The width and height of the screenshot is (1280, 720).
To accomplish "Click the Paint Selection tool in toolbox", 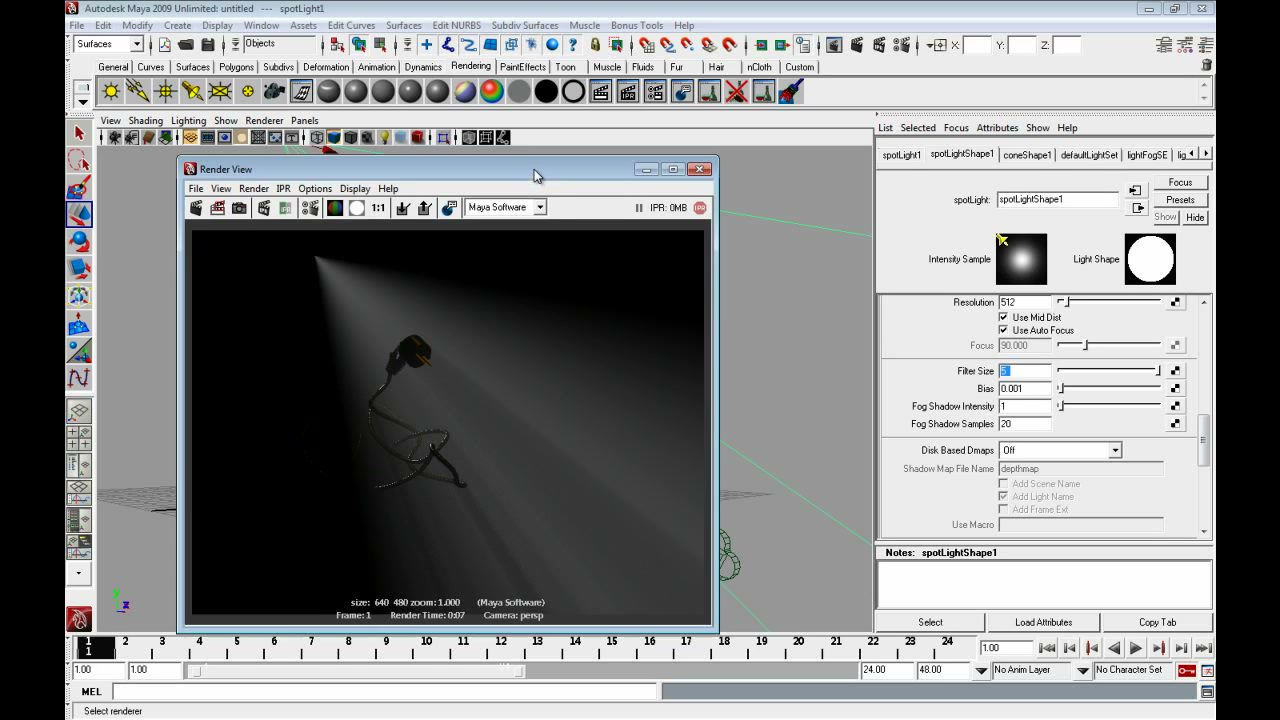I will (79, 187).
